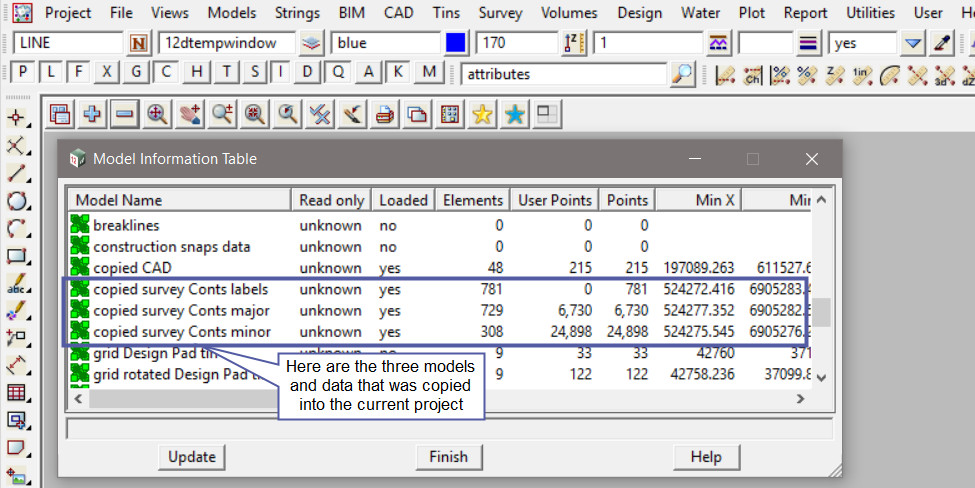The width and height of the screenshot is (975, 488).
Task: Open the Survey menu
Action: [500, 13]
